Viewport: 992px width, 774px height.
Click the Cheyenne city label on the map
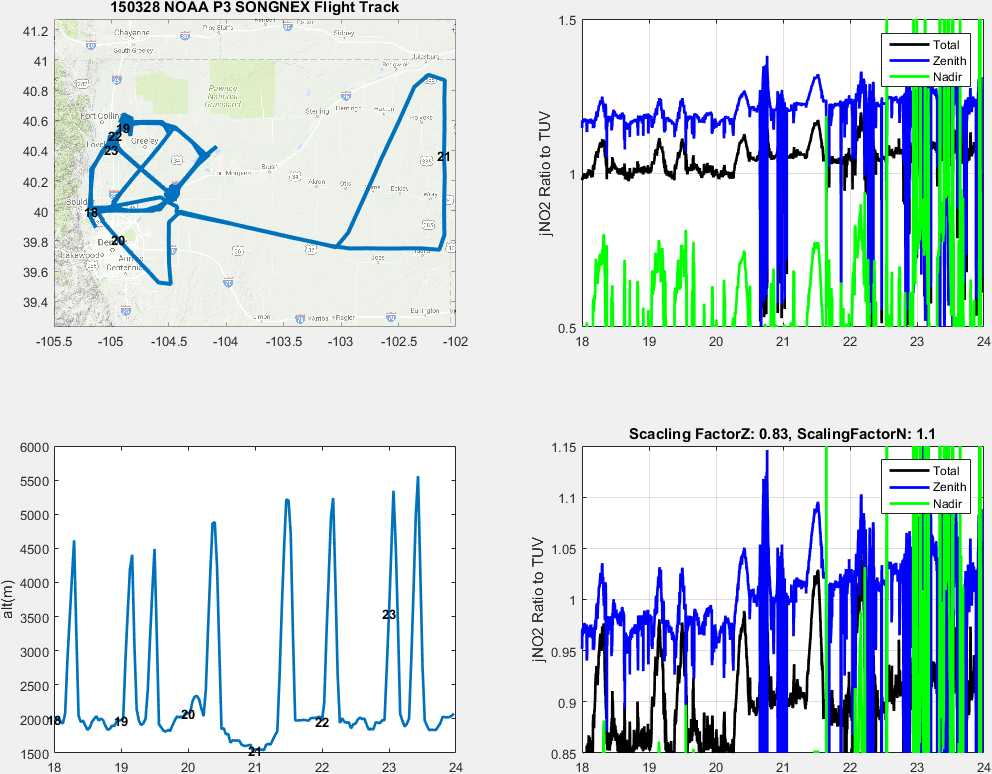point(131,32)
